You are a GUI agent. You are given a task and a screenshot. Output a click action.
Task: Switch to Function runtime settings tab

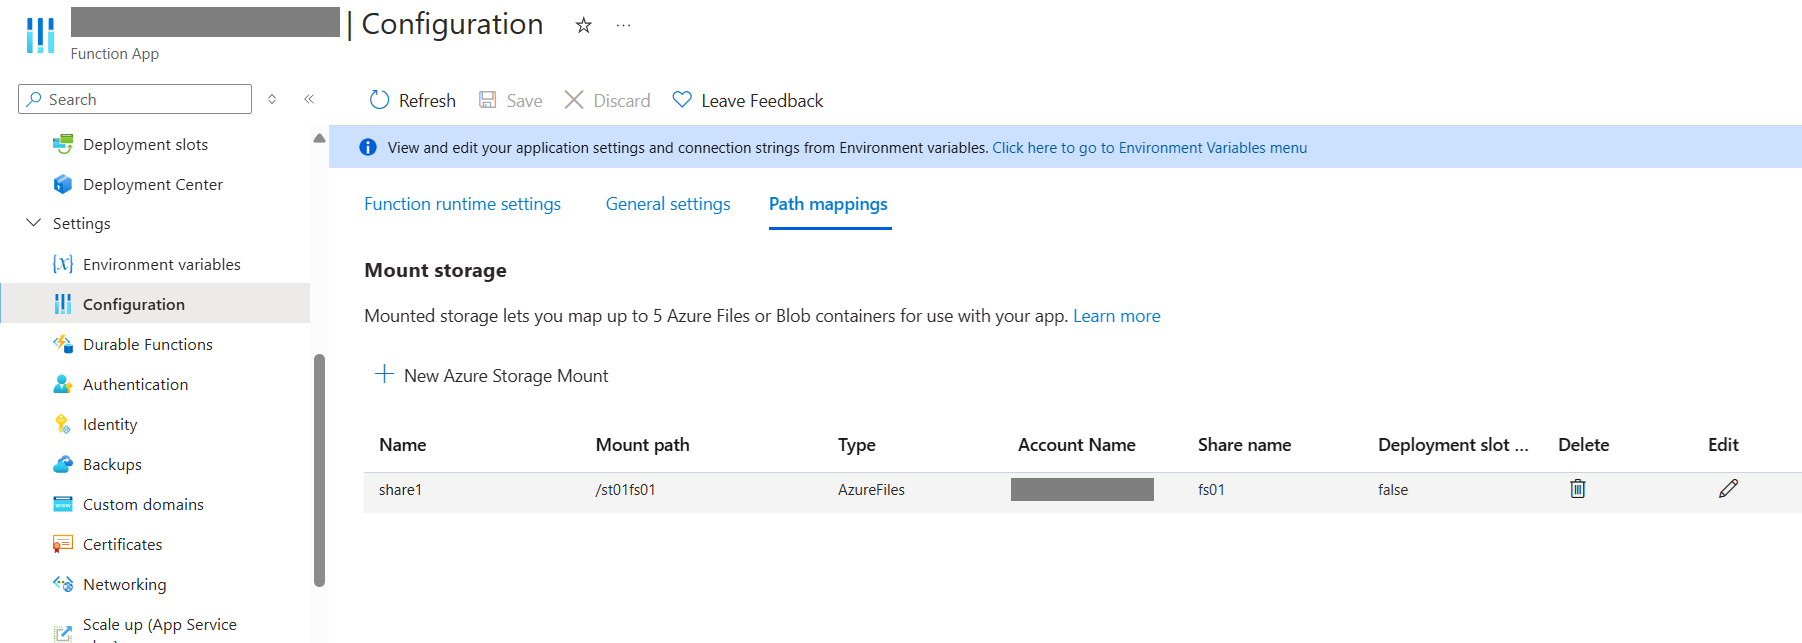coord(462,204)
